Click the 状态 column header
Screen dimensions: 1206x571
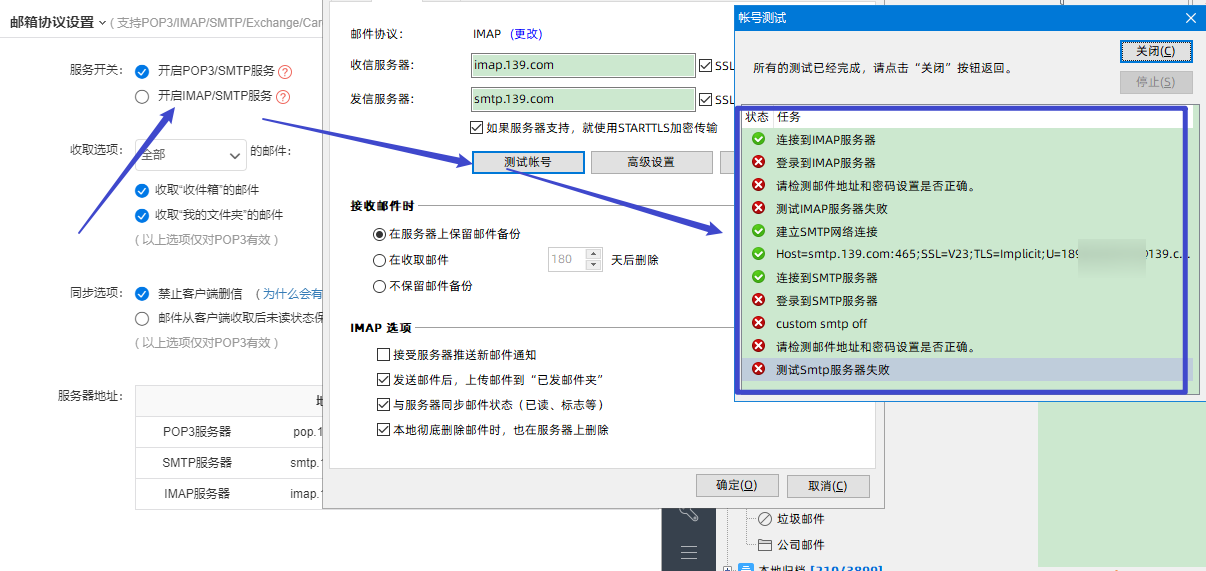point(757,117)
